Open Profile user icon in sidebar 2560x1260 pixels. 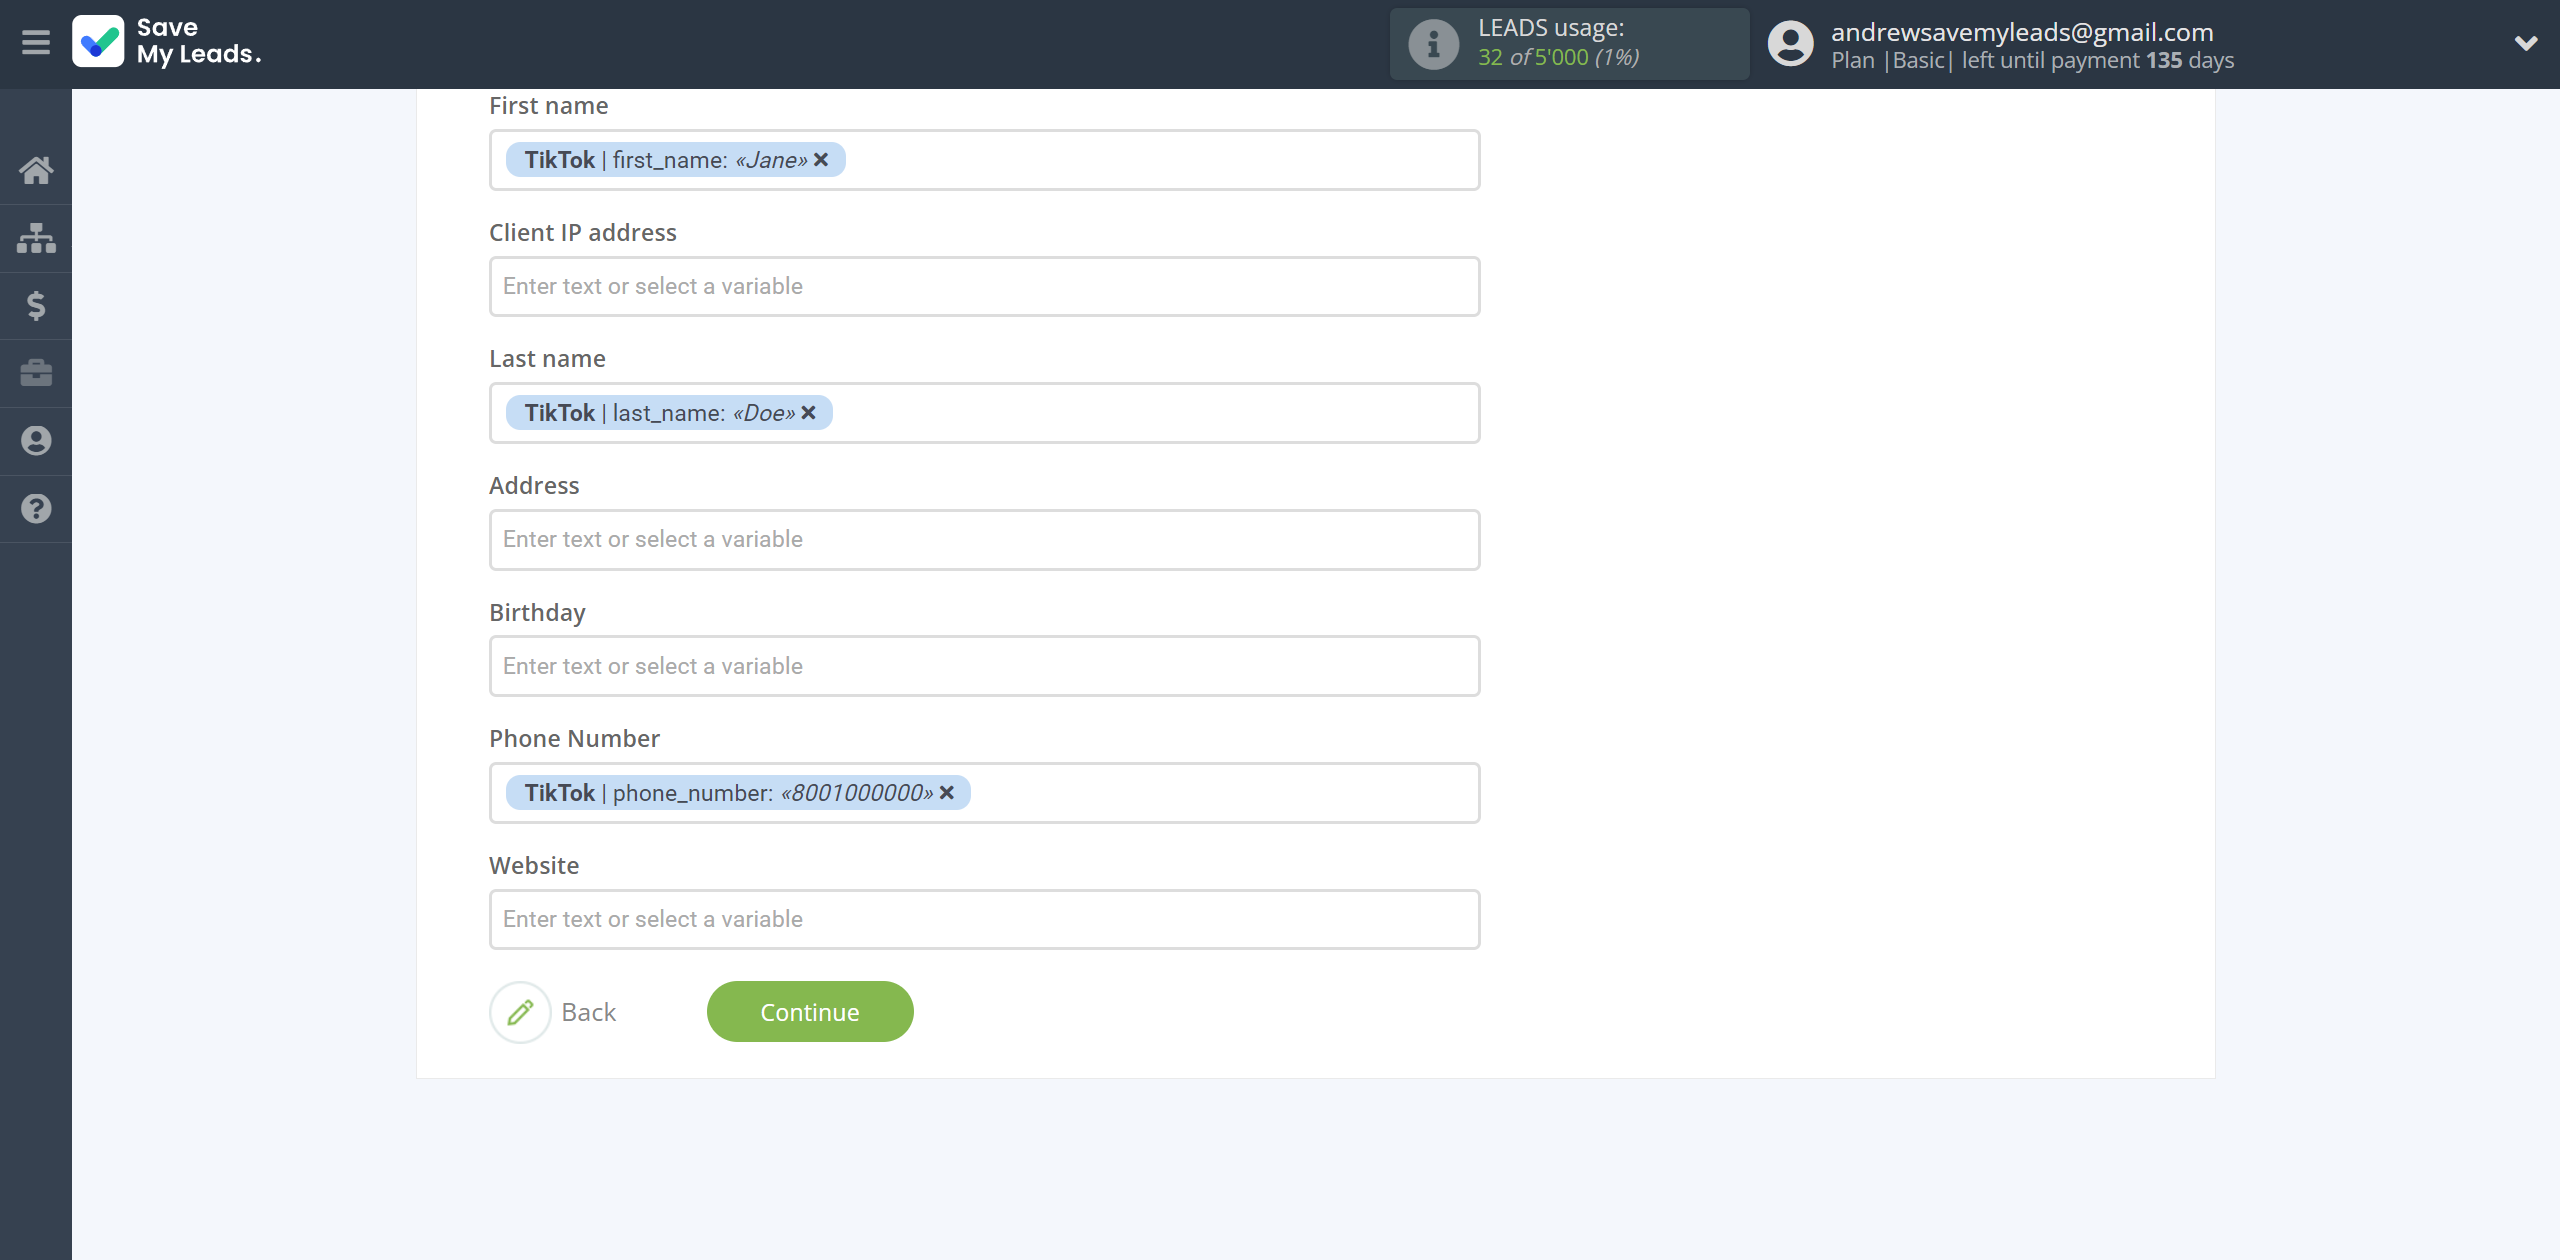36,441
